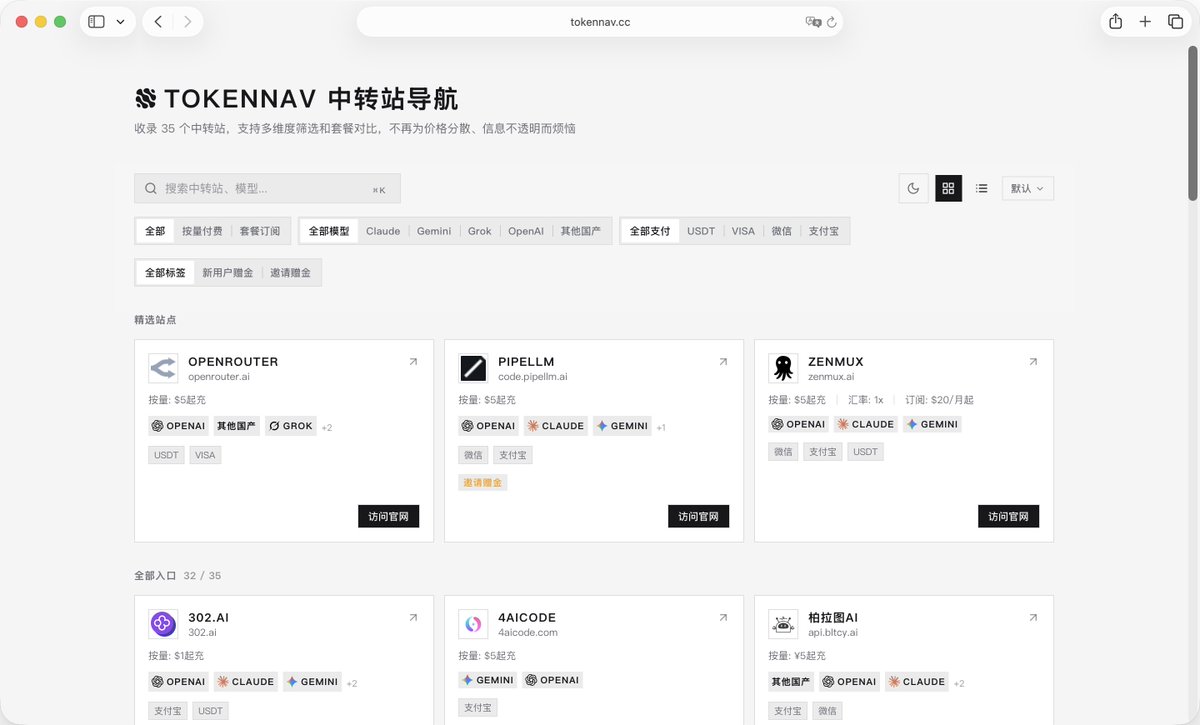
Task: Click the TOKENNAV logo icon
Action: pyautogui.click(x=146, y=98)
